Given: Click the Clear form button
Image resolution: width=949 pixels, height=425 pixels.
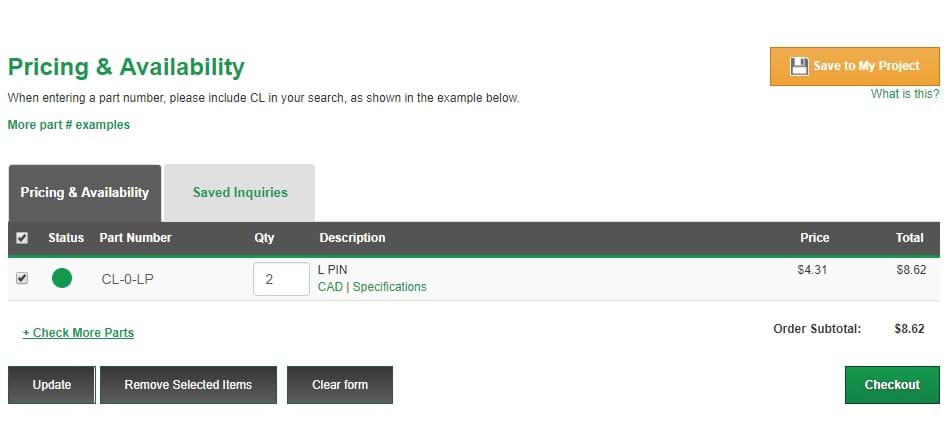Looking at the screenshot, I should [x=340, y=384].
